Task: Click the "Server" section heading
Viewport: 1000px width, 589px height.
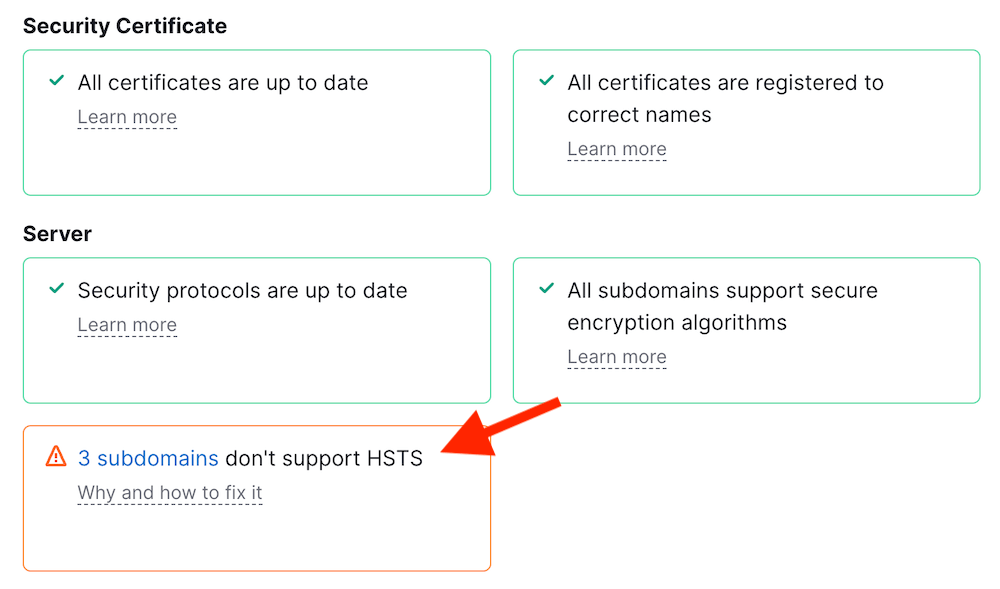Action: 57,234
